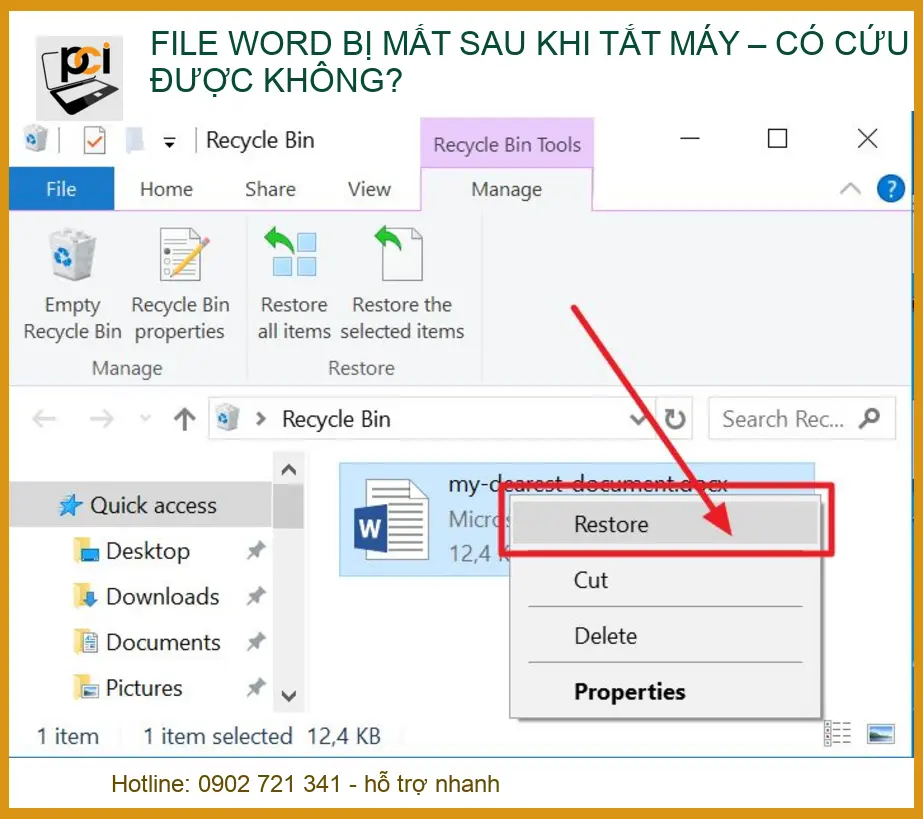923x819 pixels.
Task: Unpin Desktop from Quick access
Action: point(255,551)
